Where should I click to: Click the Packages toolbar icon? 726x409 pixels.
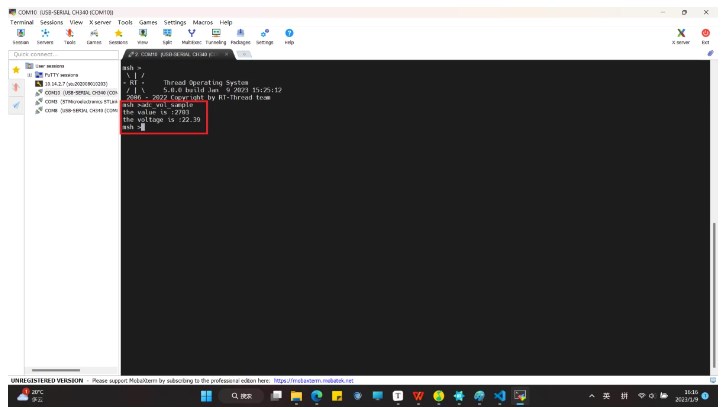tap(240, 36)
